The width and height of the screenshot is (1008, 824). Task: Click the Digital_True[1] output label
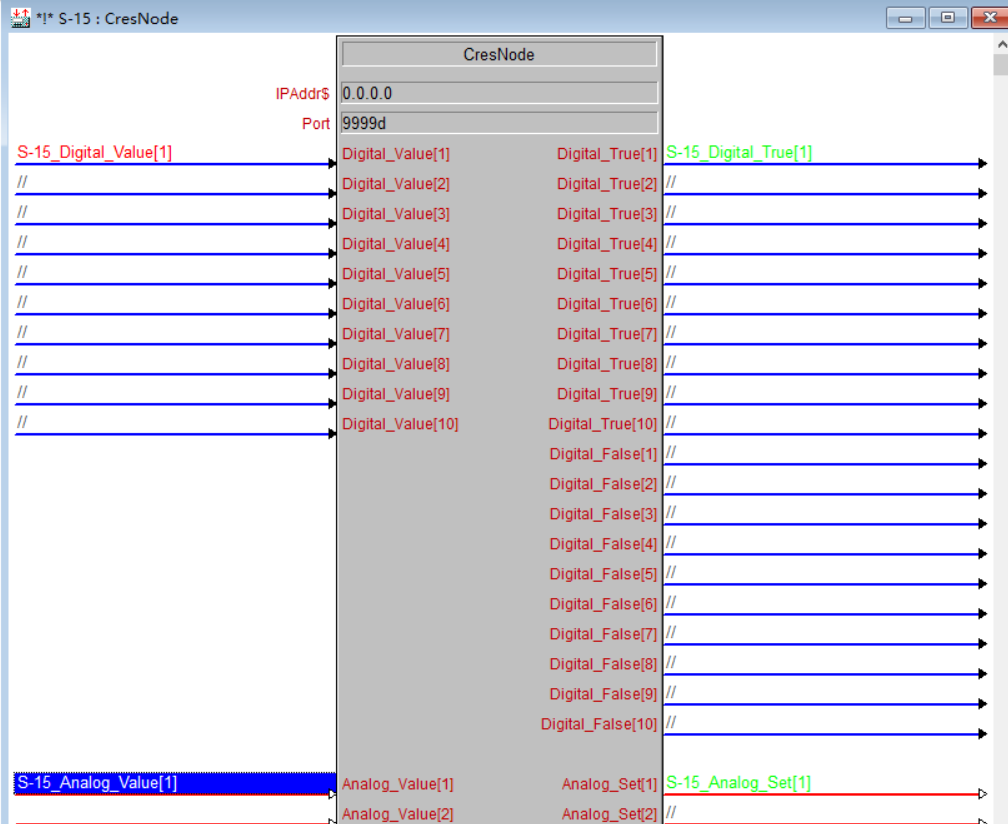tap(607, 154)
